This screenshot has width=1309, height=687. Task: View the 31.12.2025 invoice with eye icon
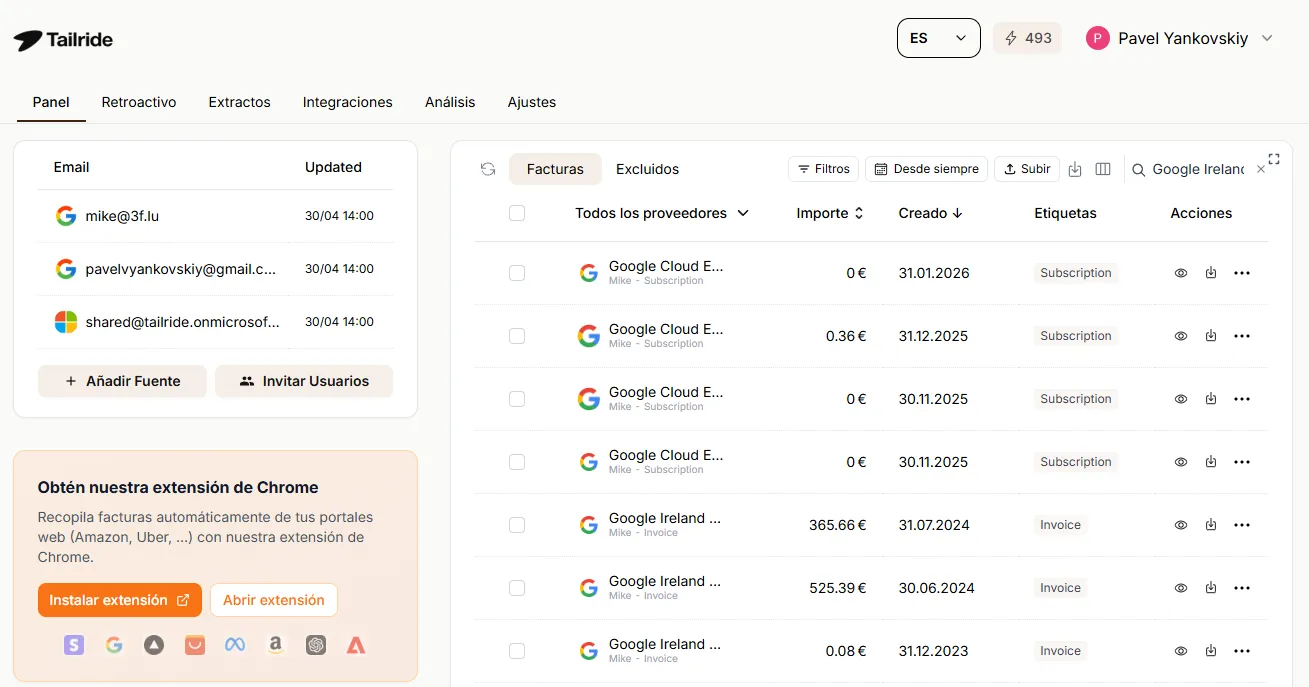(x=1181, y=336)
